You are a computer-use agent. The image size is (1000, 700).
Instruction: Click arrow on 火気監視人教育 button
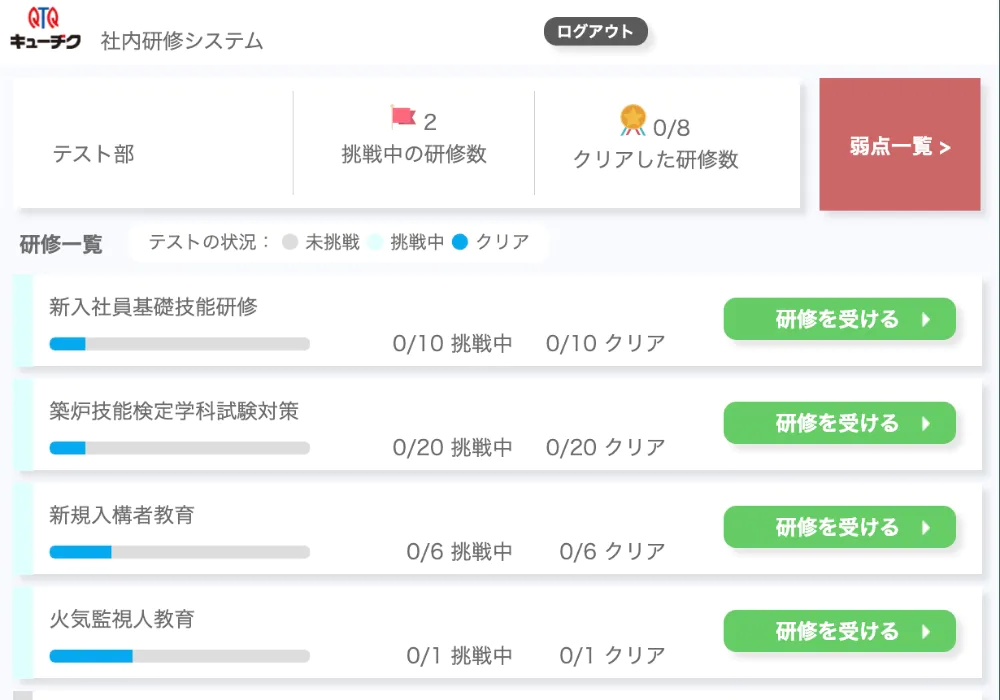pyautogui.click(x=926, y=632)
